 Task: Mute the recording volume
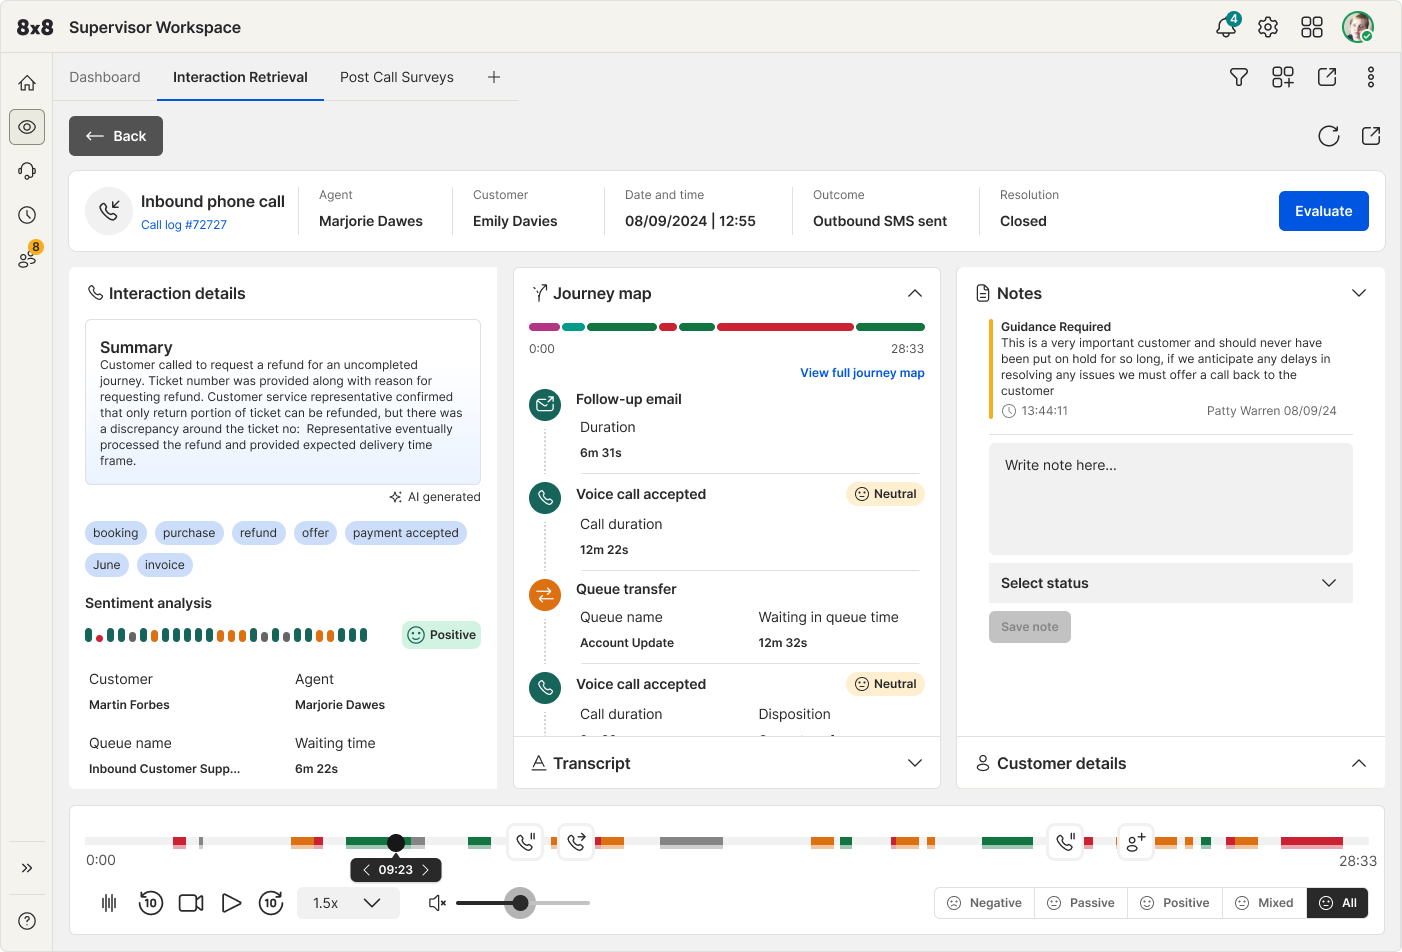[x=437, y=903]
